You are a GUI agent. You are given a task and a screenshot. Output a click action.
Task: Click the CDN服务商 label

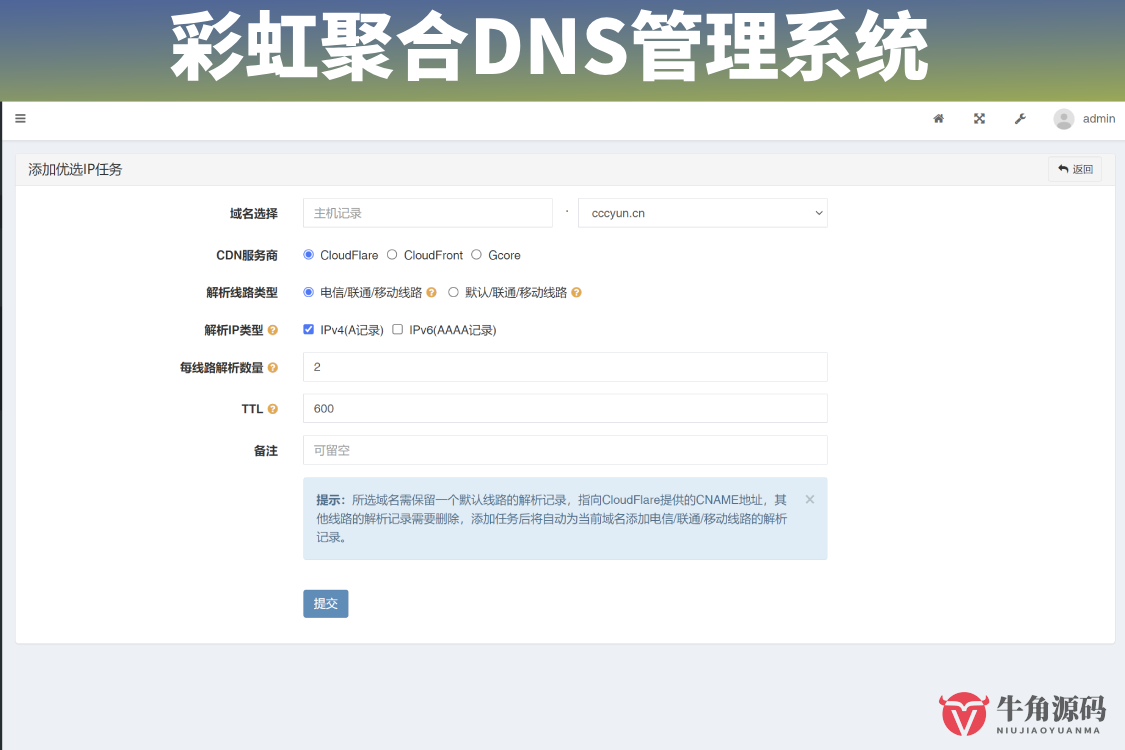[247, 256]
